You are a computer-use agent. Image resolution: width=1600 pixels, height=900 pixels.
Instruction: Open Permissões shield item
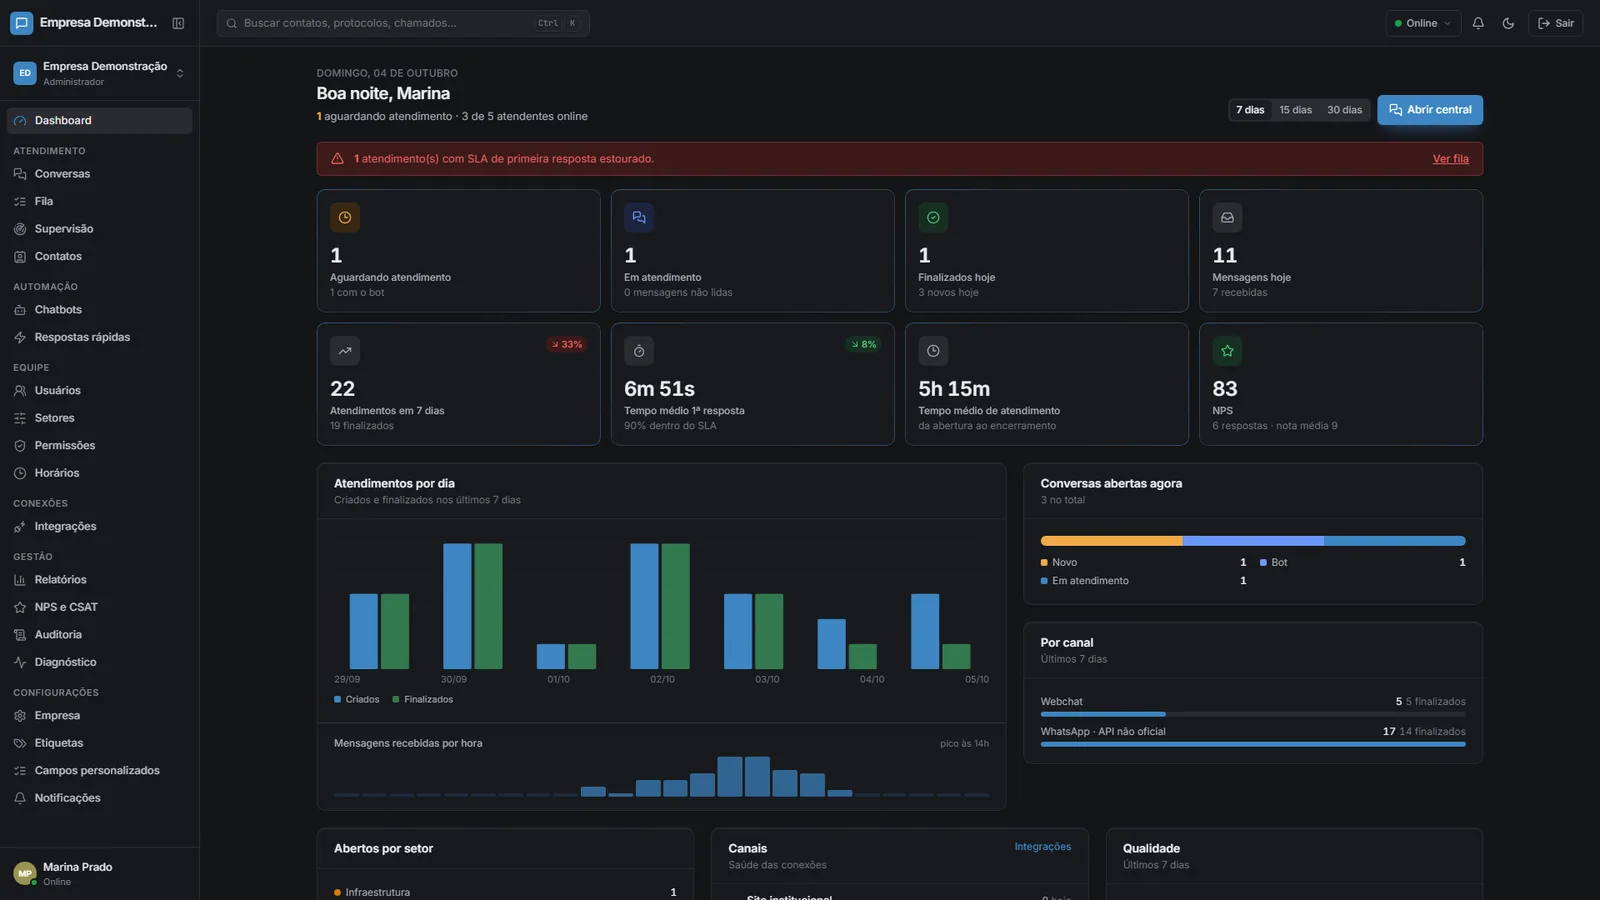(99, 446)
